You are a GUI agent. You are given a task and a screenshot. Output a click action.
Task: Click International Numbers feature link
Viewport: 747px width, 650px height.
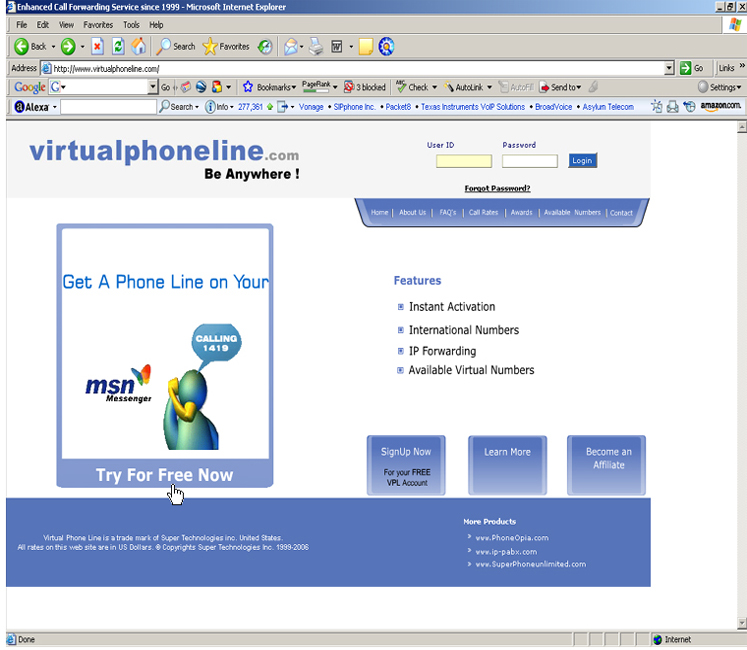click(464, 330)
